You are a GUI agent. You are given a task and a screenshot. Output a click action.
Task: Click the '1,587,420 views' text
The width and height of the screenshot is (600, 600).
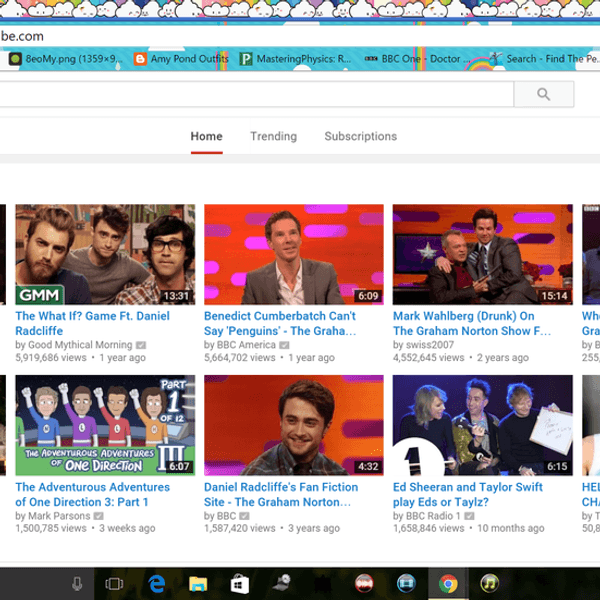tap(240, 528)
